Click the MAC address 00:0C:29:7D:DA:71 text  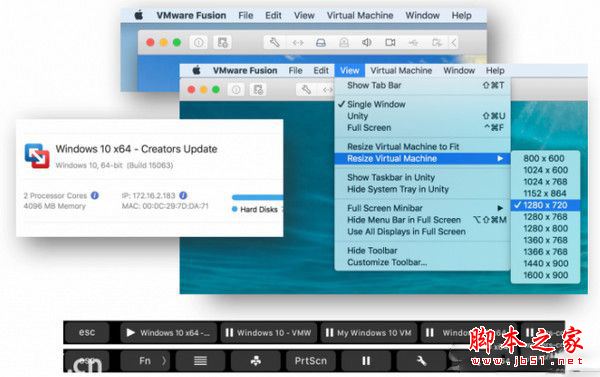165,206
